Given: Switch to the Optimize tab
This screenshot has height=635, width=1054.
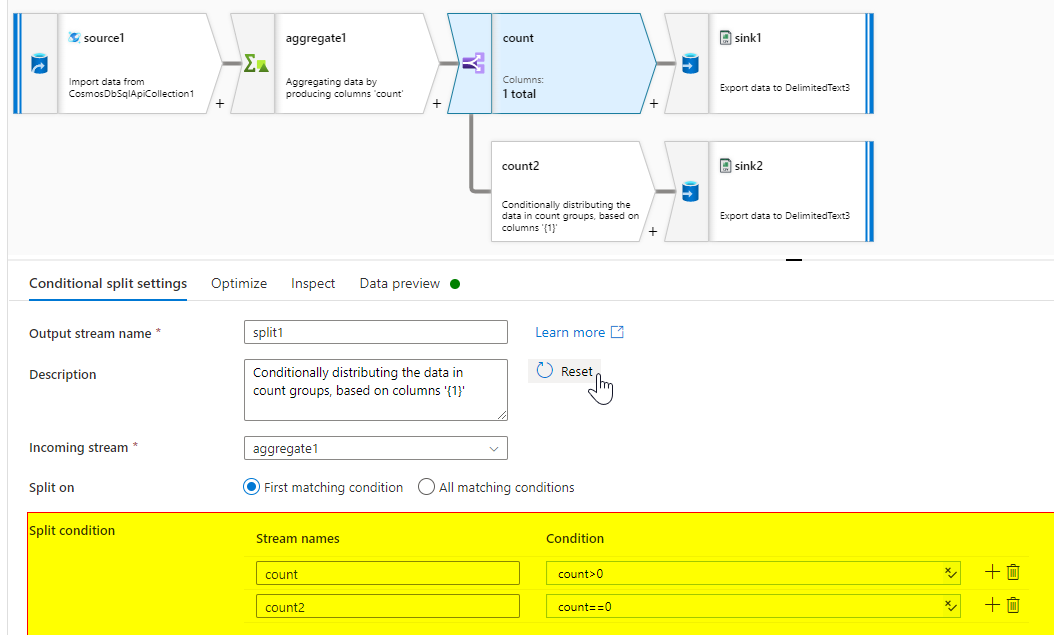Looking at the screenshot, I should (x=239, y=284).
